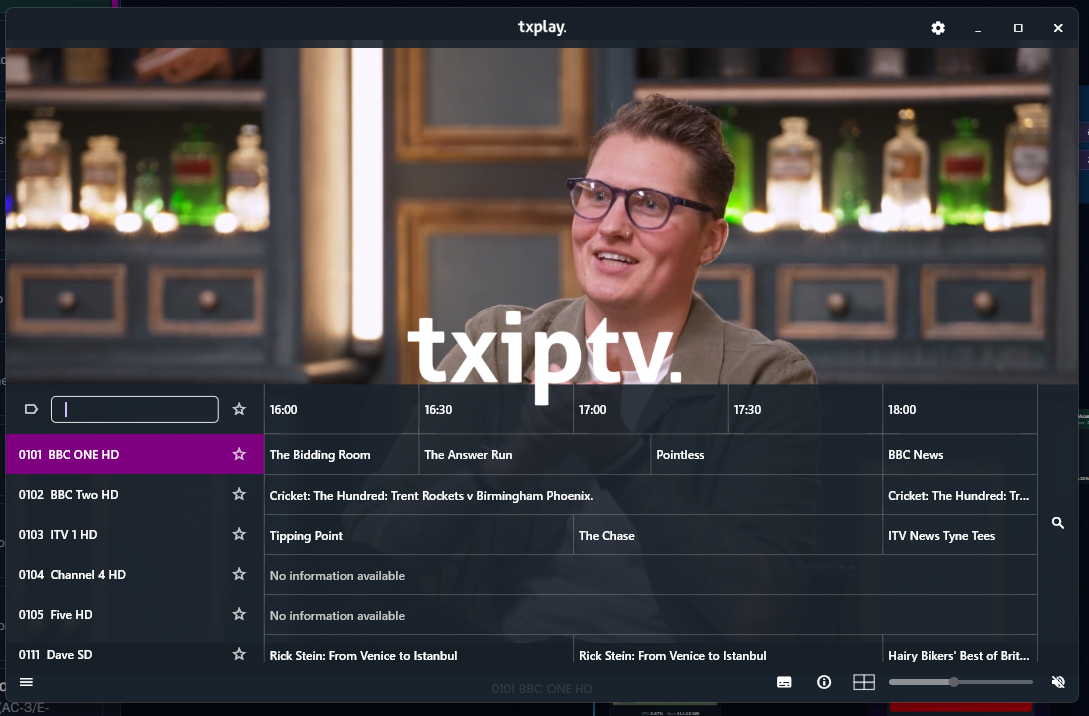The width and height of the screenshot is (1089, 716).
Task: Open The Bidding Room programme
Action: coord(342,455)
